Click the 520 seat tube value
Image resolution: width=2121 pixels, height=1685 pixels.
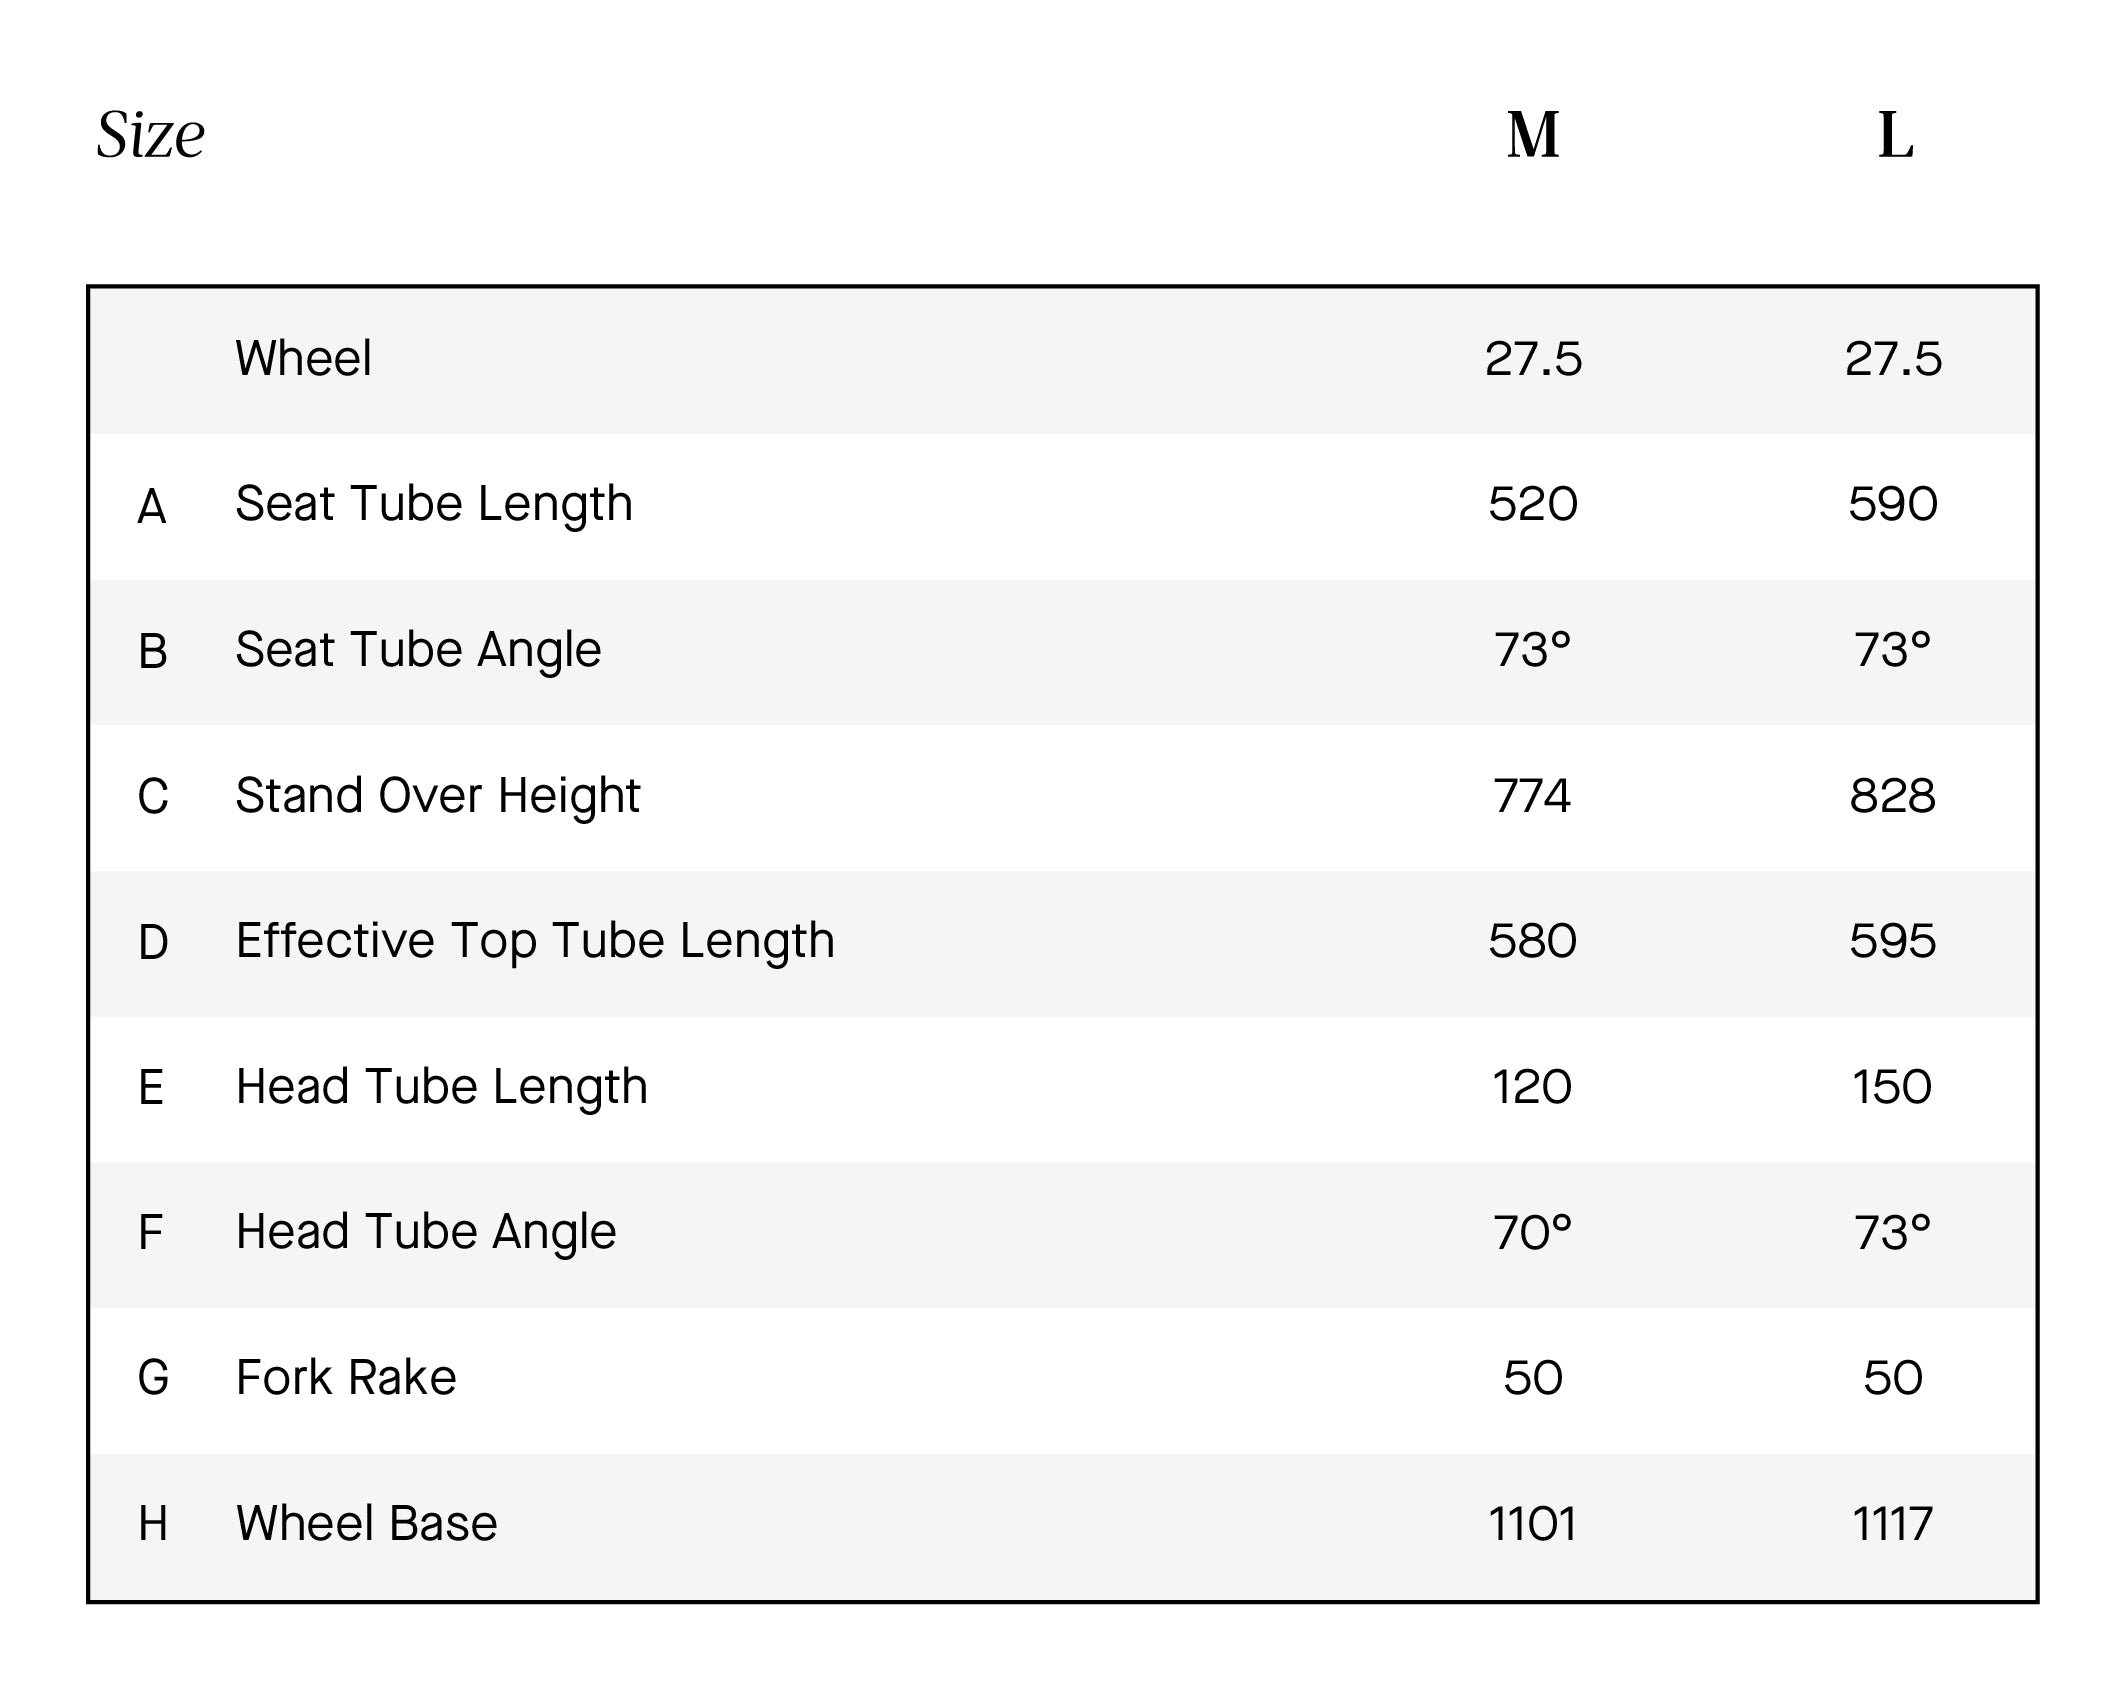pos(1532,503)
